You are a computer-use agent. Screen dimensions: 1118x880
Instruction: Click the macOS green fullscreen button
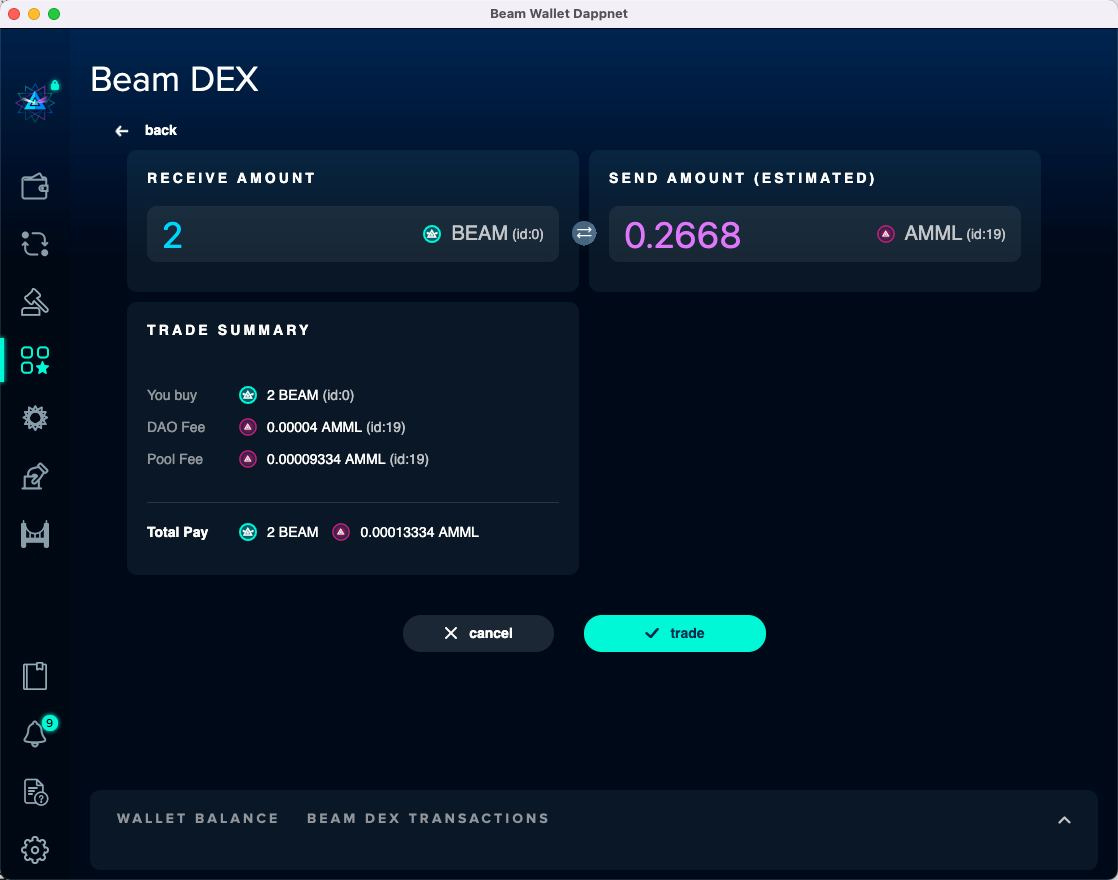(x=54, y=14)
